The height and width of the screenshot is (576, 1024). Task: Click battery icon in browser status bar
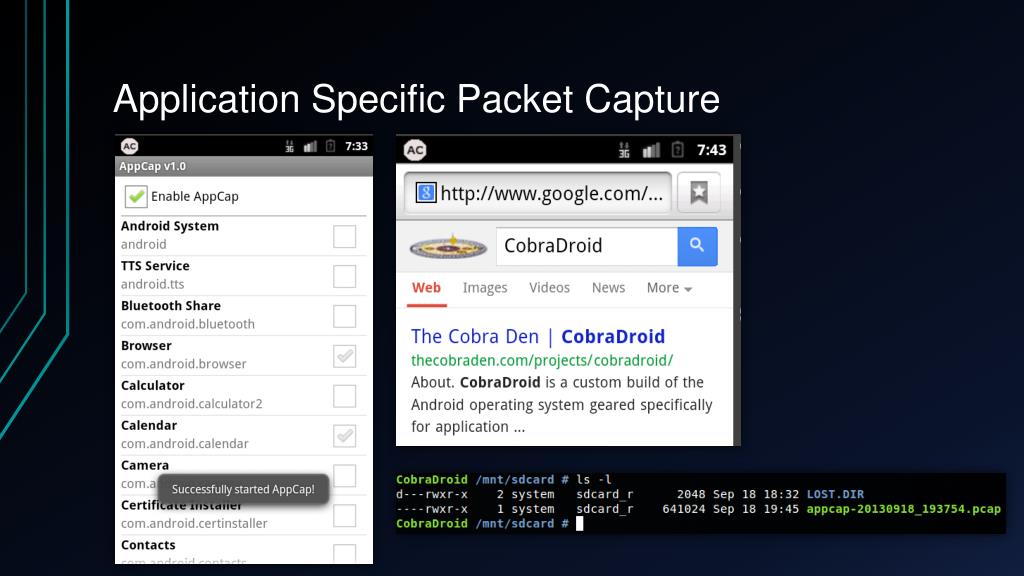pyautogui.click(x=678, y=150)
